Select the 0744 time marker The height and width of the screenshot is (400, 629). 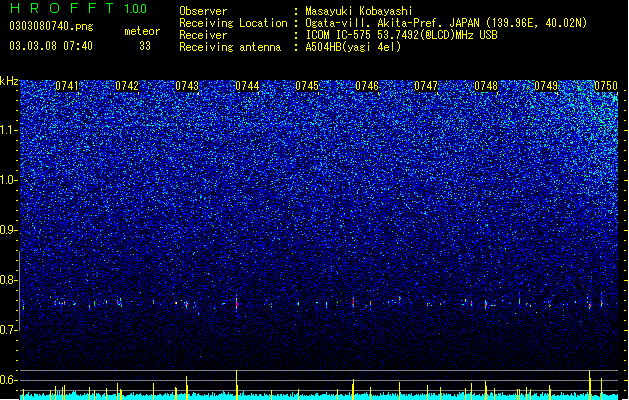(247, 86)
